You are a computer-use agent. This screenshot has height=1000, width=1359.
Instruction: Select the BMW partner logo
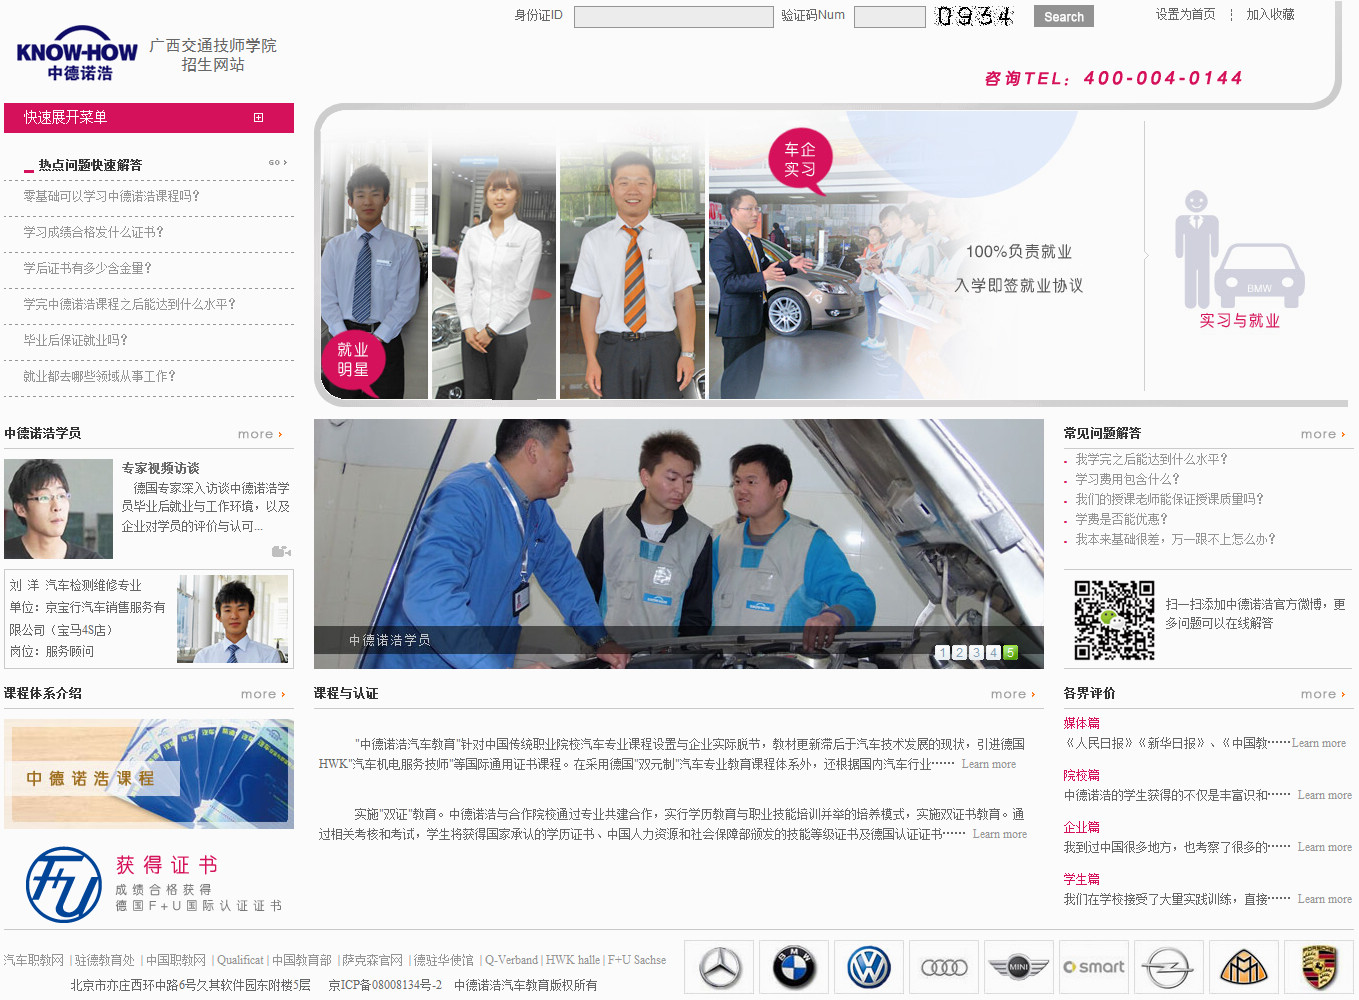click(793, 967)
